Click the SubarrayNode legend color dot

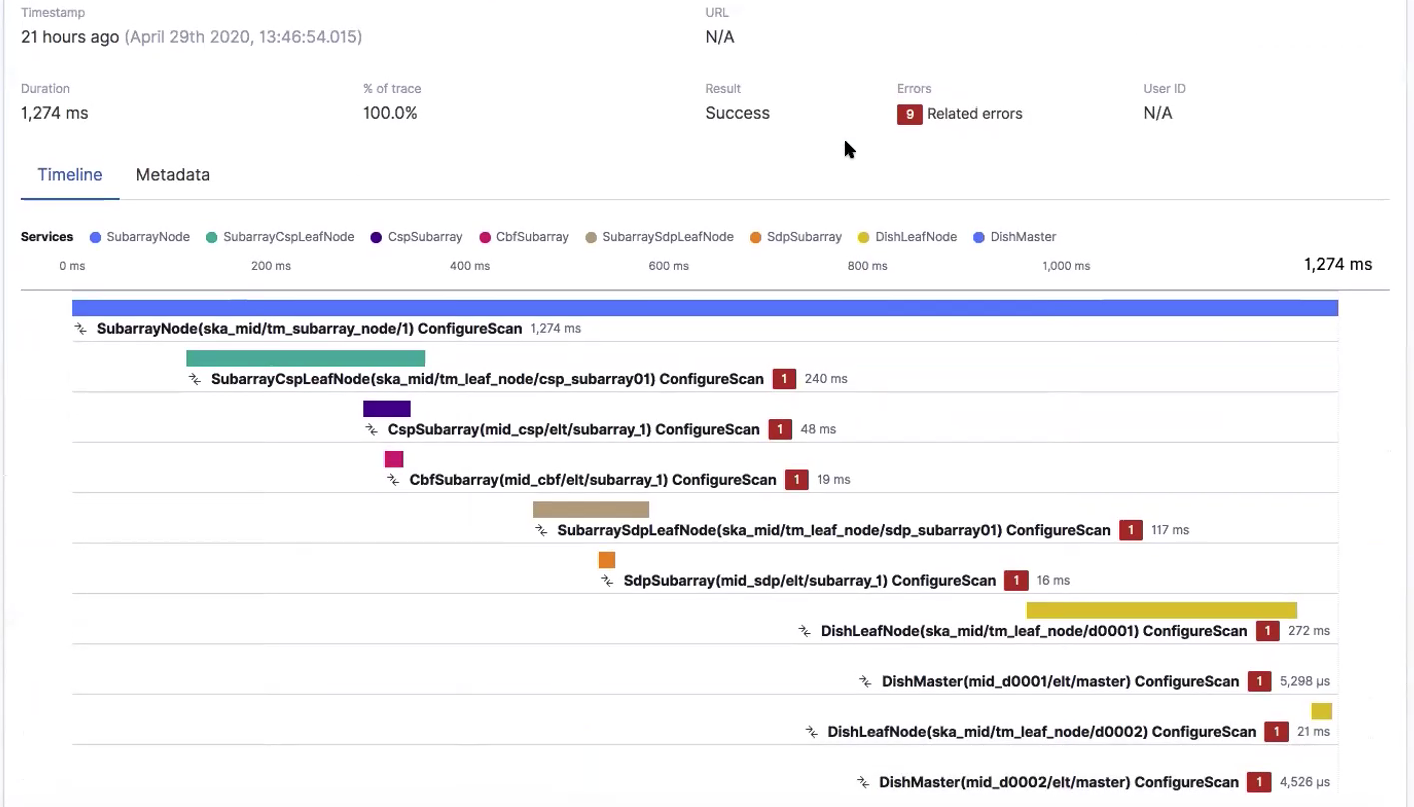point(96,237)
